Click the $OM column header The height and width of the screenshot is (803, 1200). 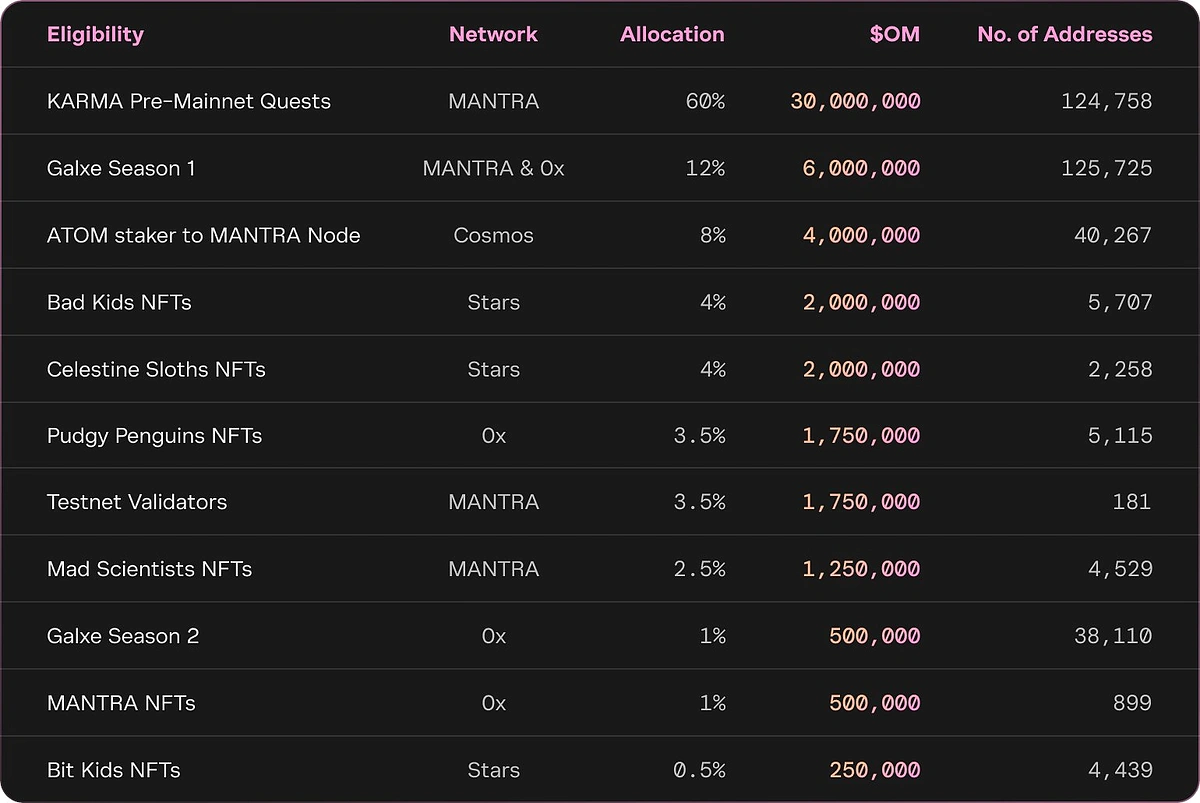pos(895,34)
